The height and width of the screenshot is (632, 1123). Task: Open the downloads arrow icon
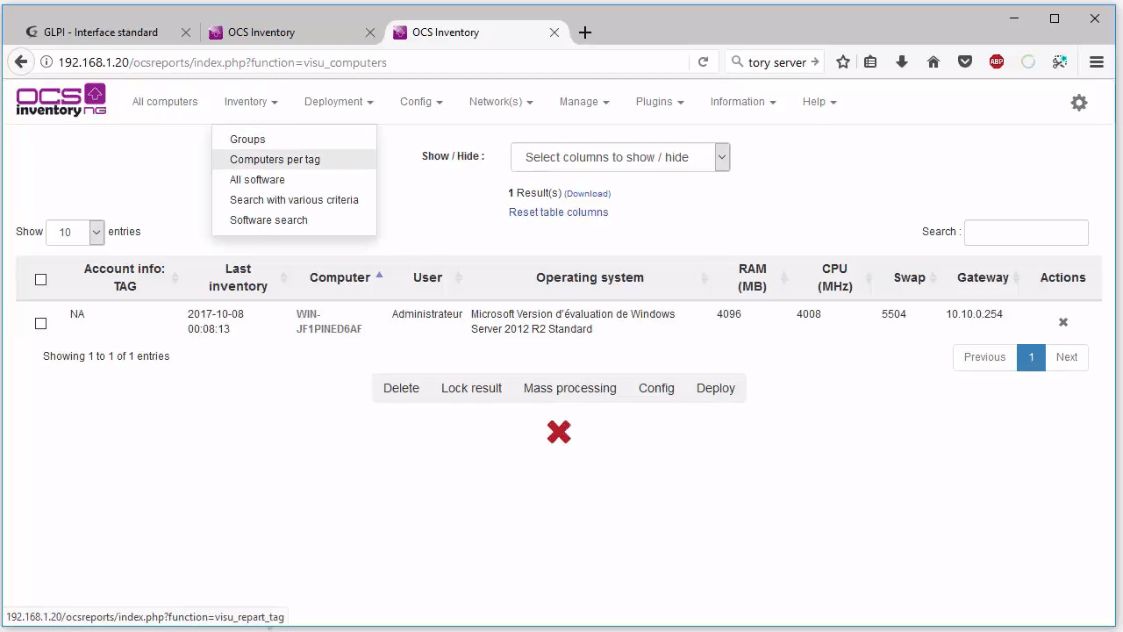(902, 62)
